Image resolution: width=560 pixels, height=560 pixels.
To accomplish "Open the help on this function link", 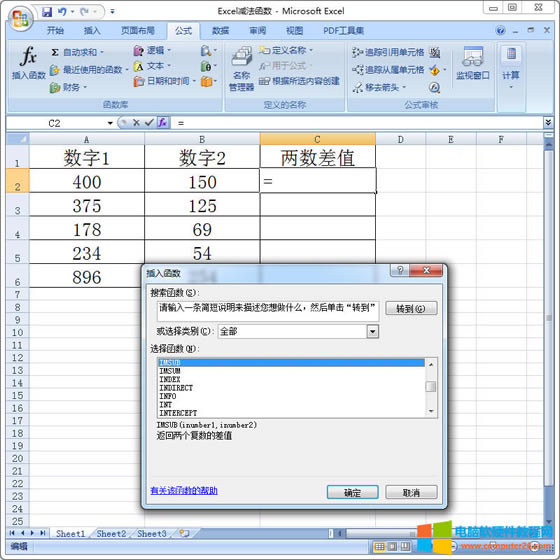I will 184,490.
